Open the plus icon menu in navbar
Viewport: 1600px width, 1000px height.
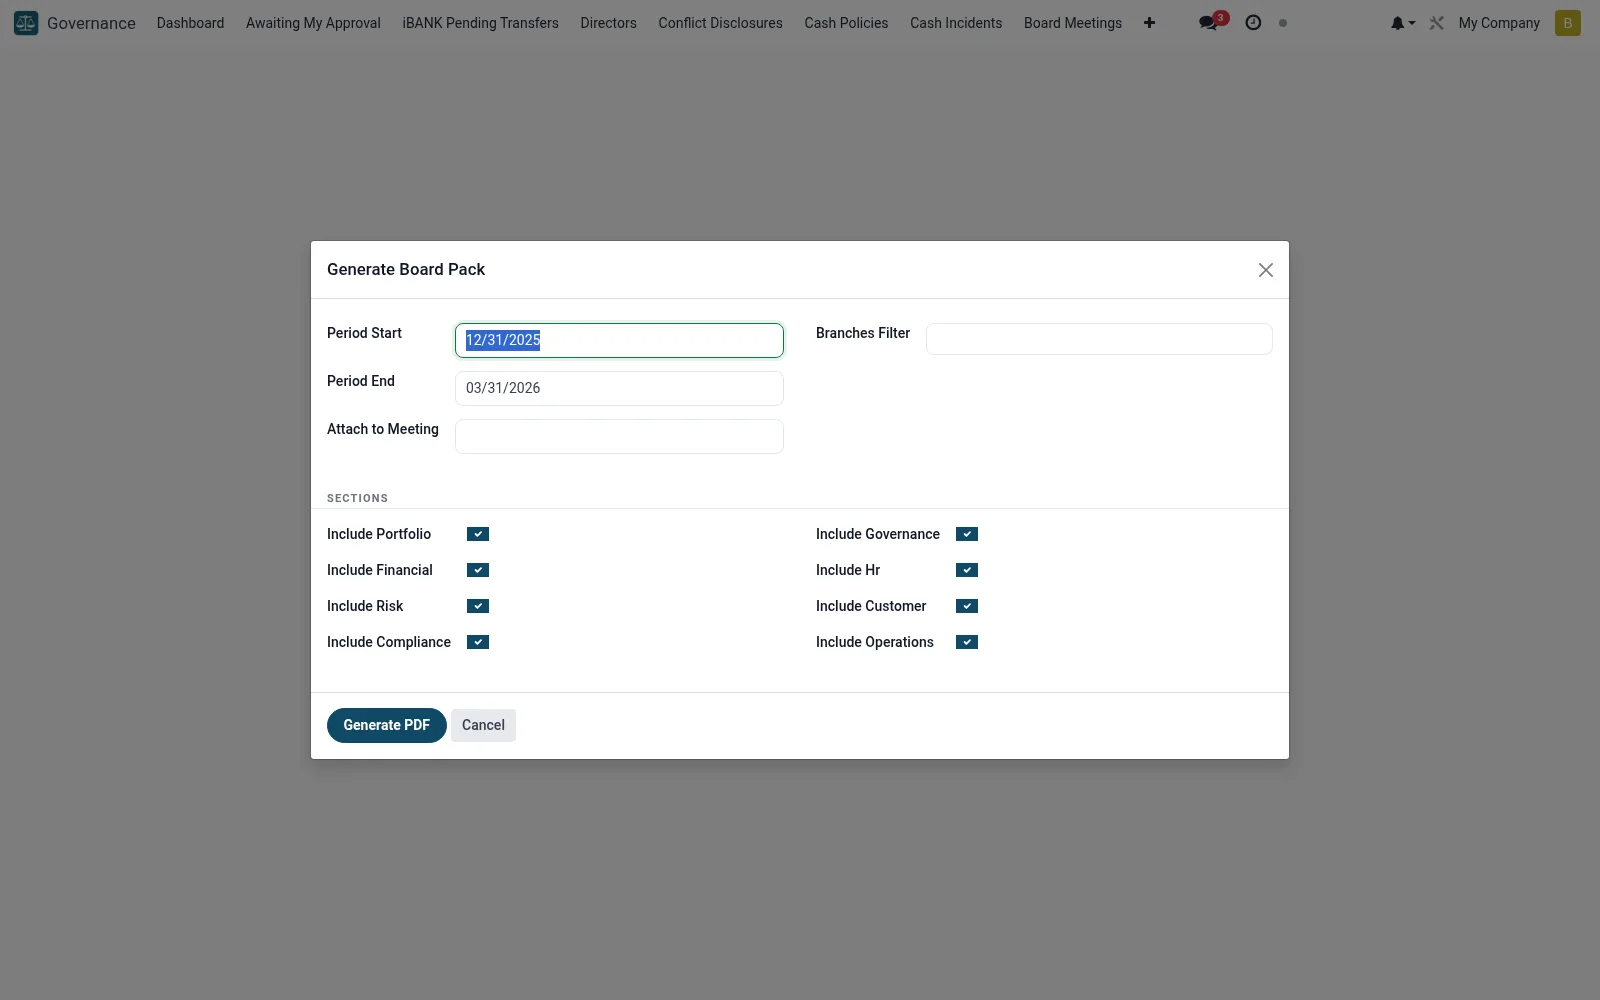(1149, 23)
